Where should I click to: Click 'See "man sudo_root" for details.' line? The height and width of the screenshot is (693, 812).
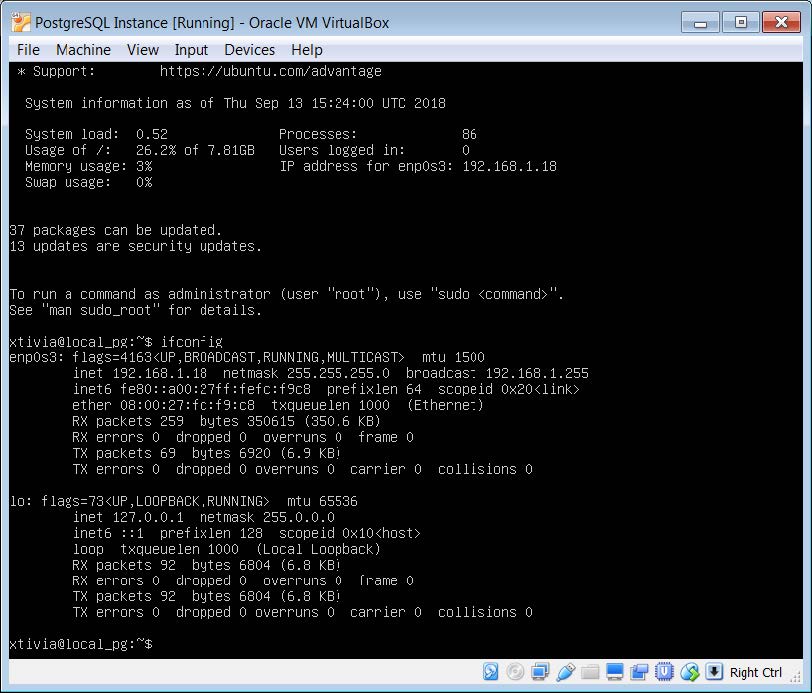(136, 310)
